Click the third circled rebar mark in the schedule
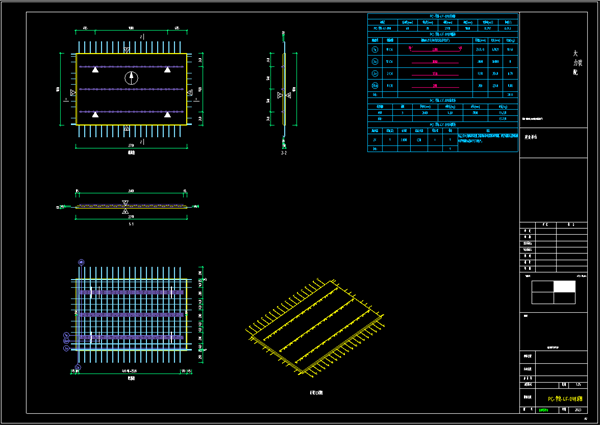The height and width of the screenshot is (425, 600). tap(375, 73)
